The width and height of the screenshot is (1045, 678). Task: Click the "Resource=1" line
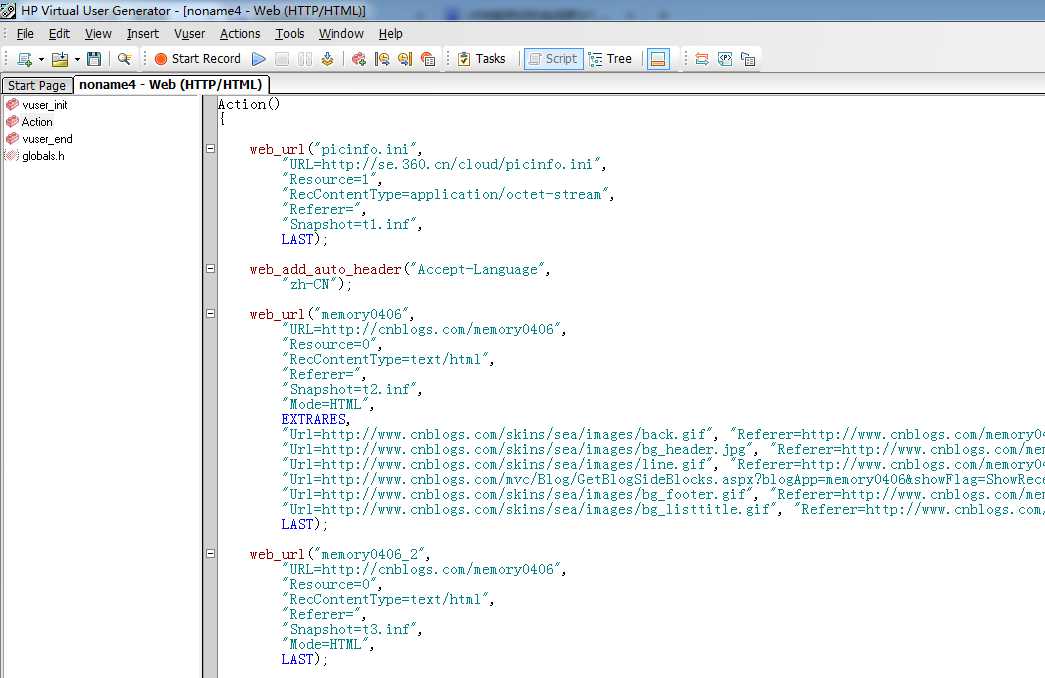332,179
